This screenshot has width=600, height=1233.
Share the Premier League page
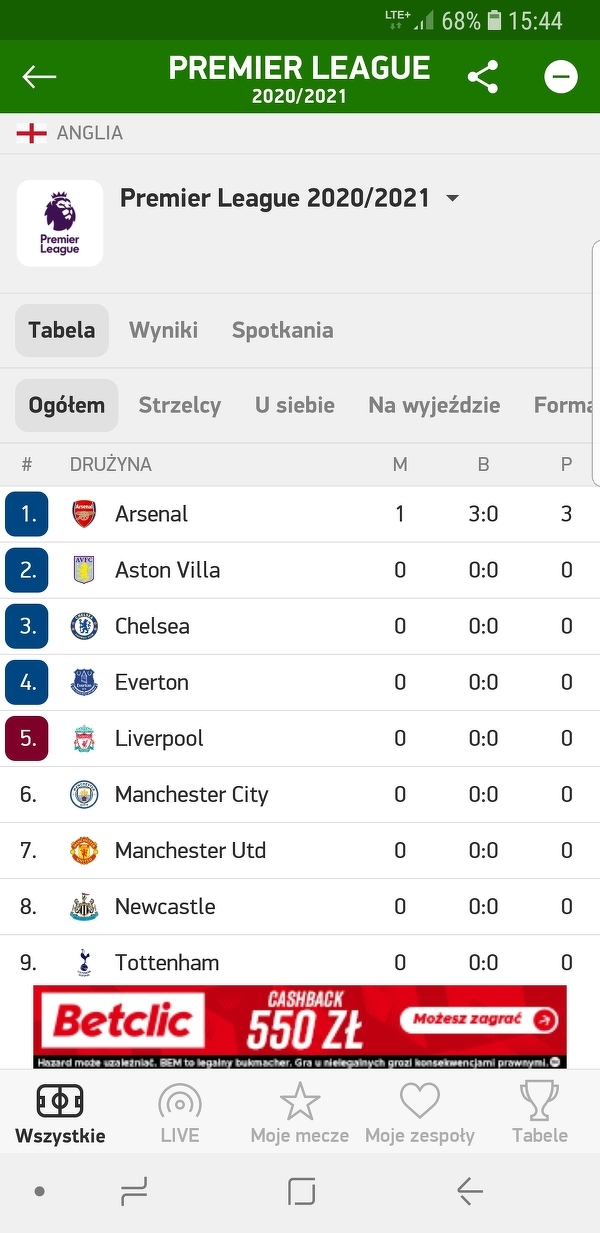click(483, 77)
